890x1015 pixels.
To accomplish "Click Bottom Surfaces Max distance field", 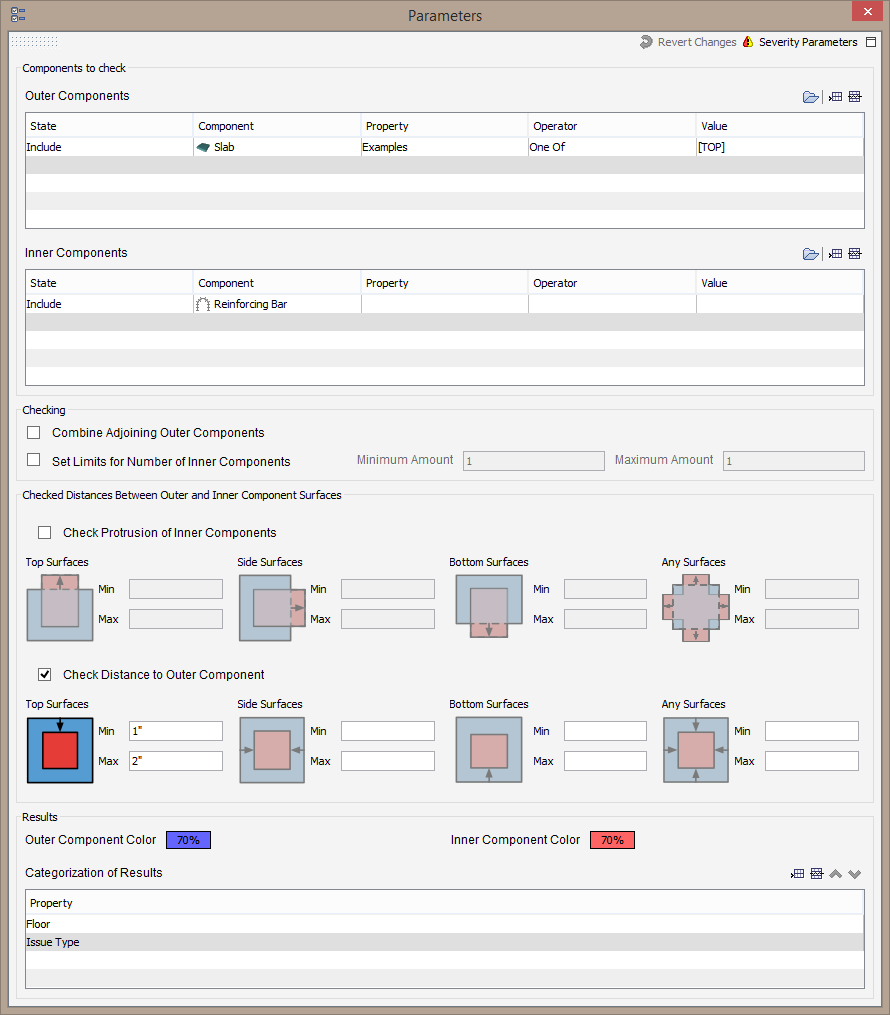I will 605,761.
